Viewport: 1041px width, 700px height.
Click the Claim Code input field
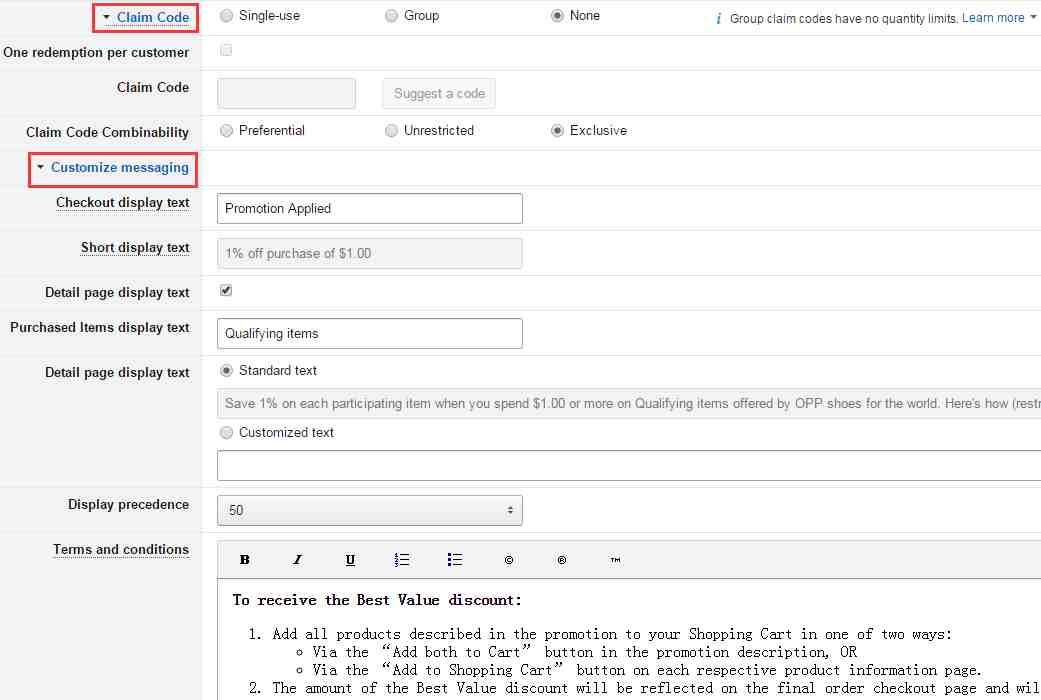tap(286, 94)
